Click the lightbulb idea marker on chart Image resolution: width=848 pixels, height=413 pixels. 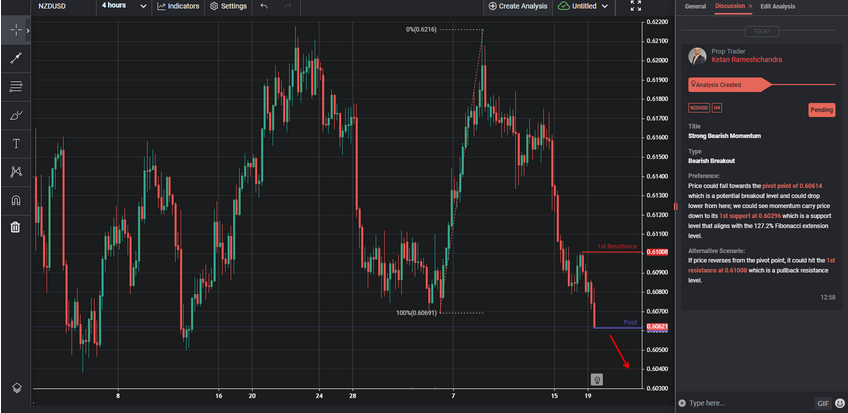597,379
